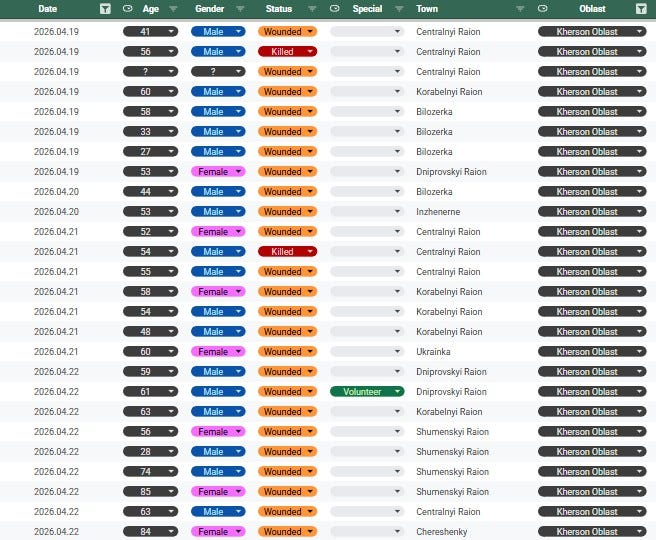Open the Female gender chip in the age 53 row
Screen dimensions: 656x540
(218, 172)
